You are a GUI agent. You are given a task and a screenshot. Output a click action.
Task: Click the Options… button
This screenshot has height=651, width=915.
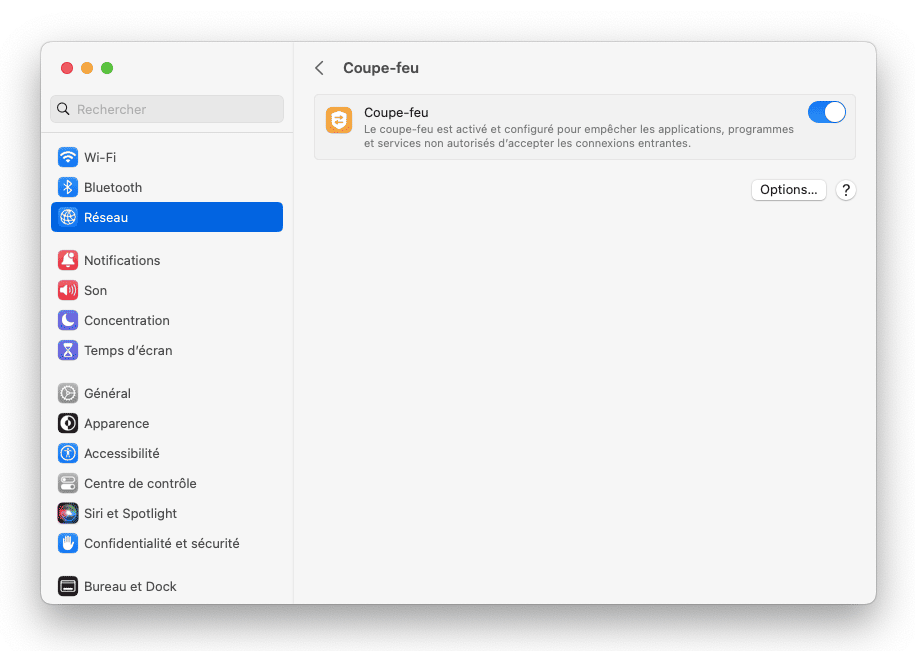(x=788, y=190)
